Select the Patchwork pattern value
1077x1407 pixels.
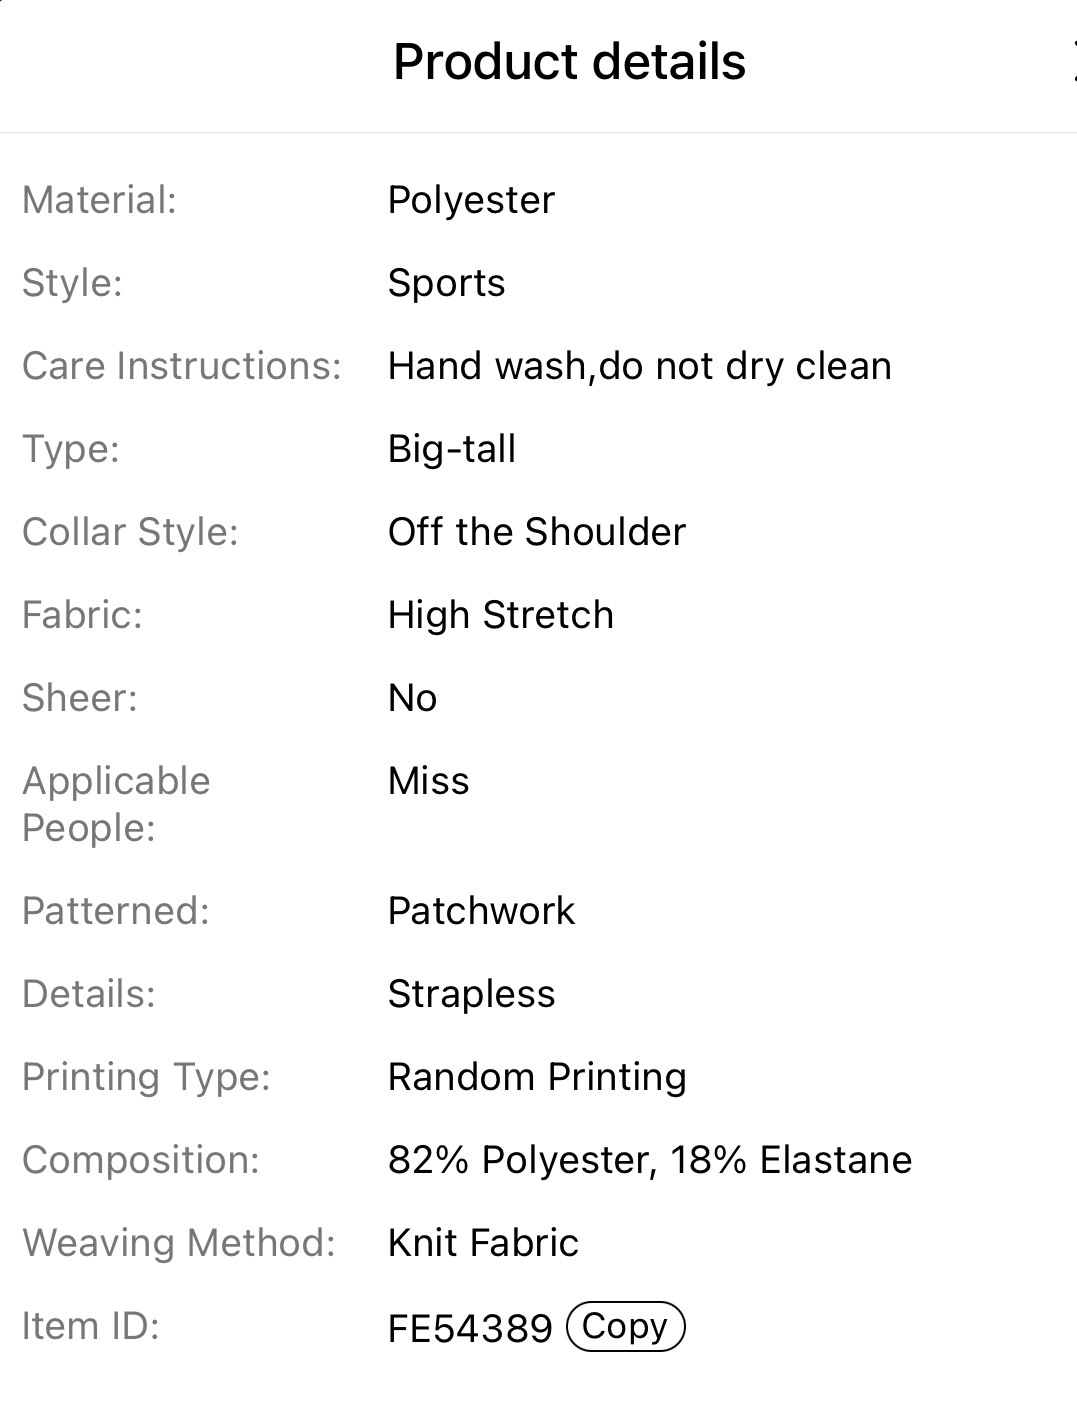[x=481, y=911]
